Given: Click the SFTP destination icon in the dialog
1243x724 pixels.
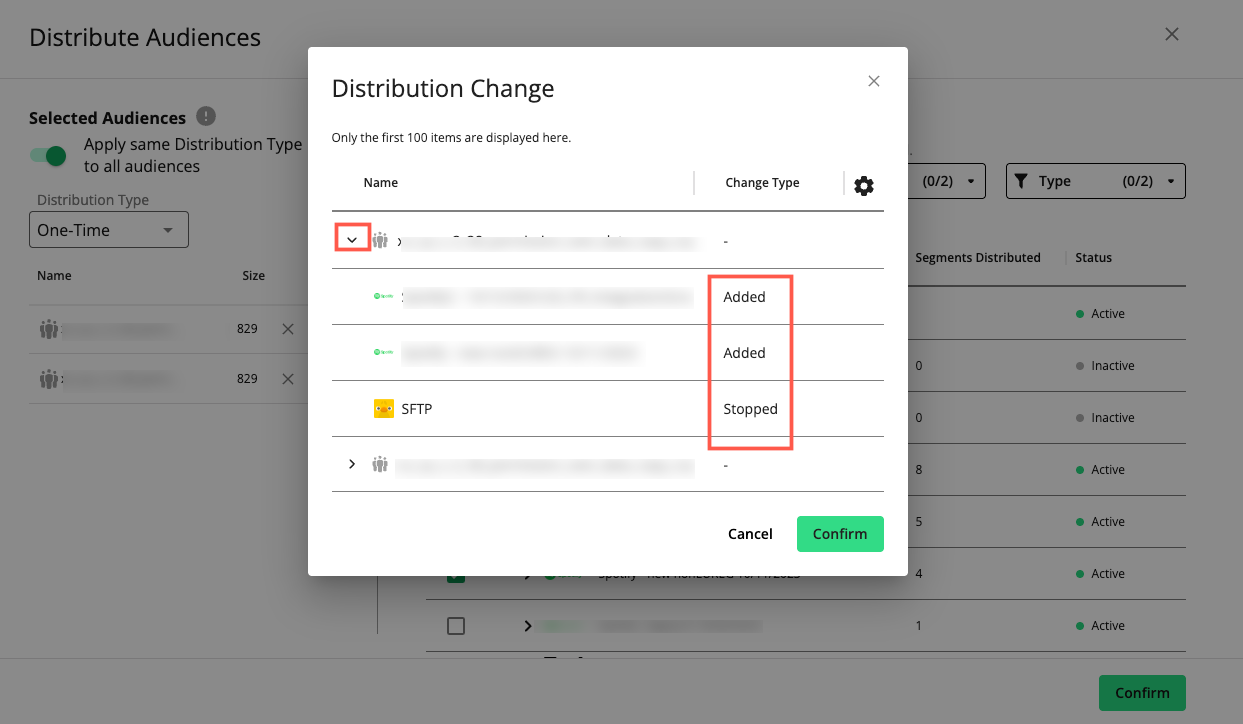Looking at the screenshot, I should [x=383, y=407].
